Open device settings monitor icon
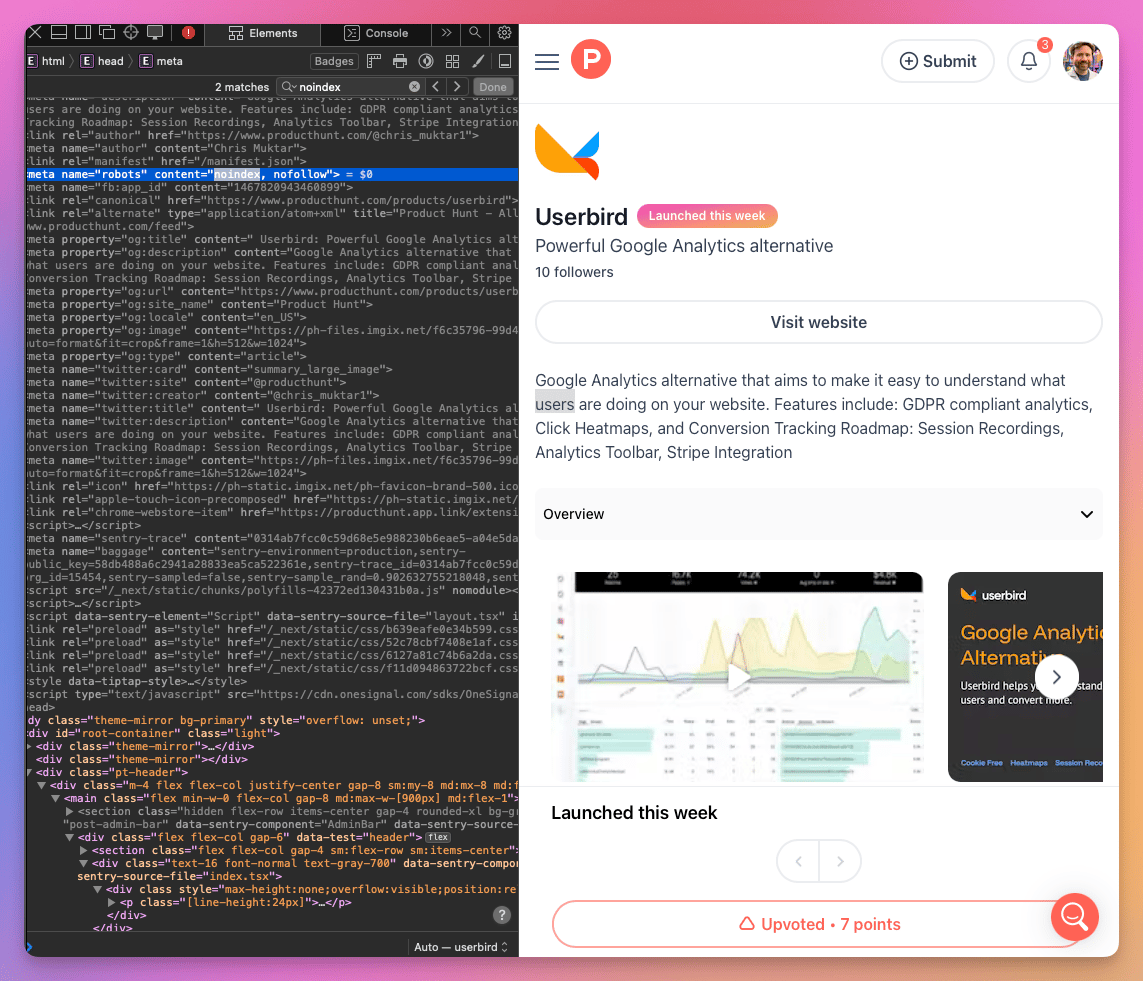This screenshot has height=981, width=1143. point(155,33)
